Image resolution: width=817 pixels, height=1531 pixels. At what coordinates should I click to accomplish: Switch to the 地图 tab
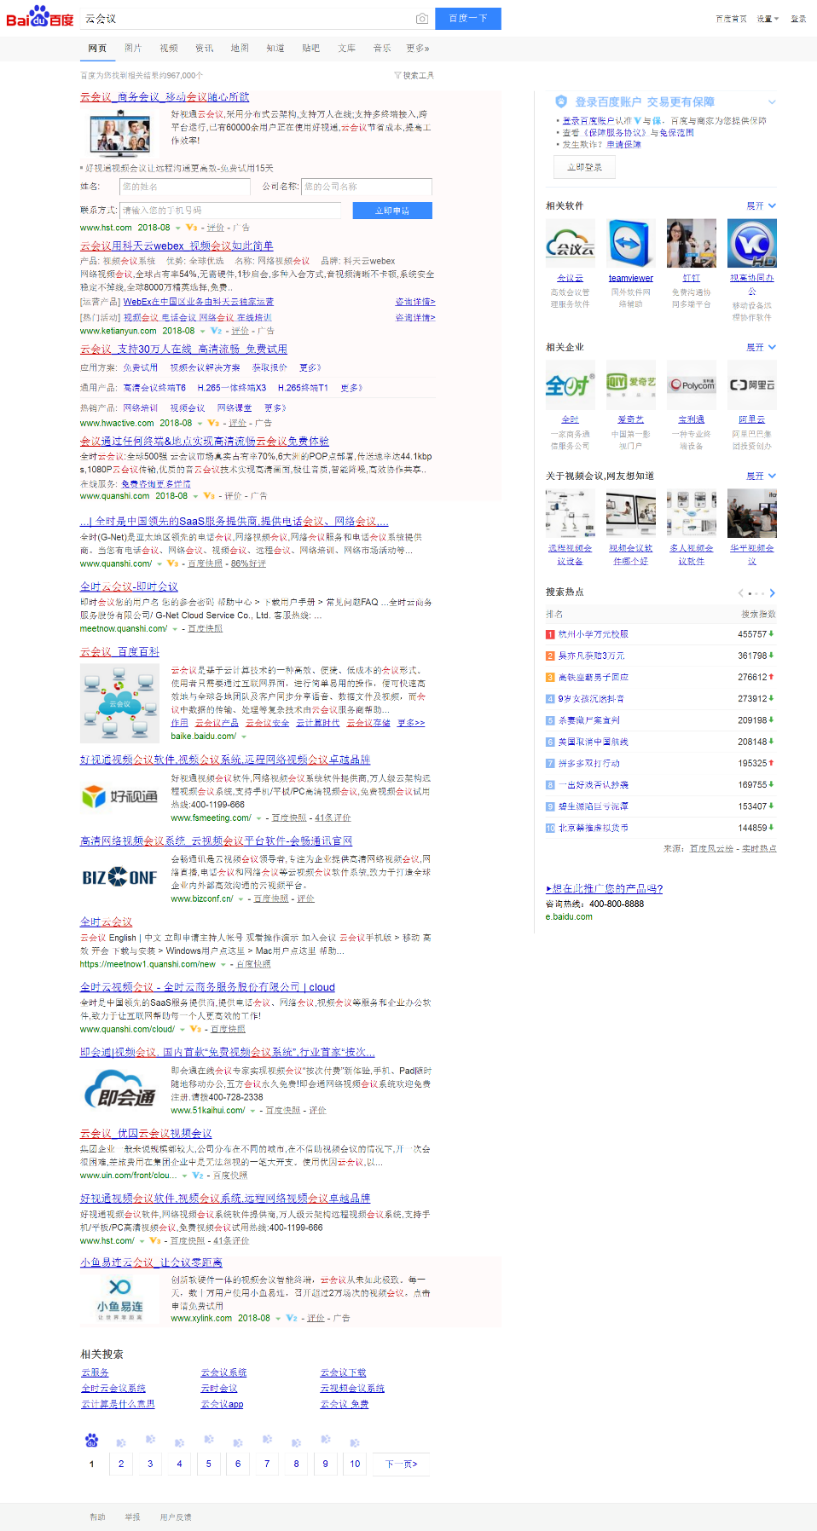tap(239, 48)
